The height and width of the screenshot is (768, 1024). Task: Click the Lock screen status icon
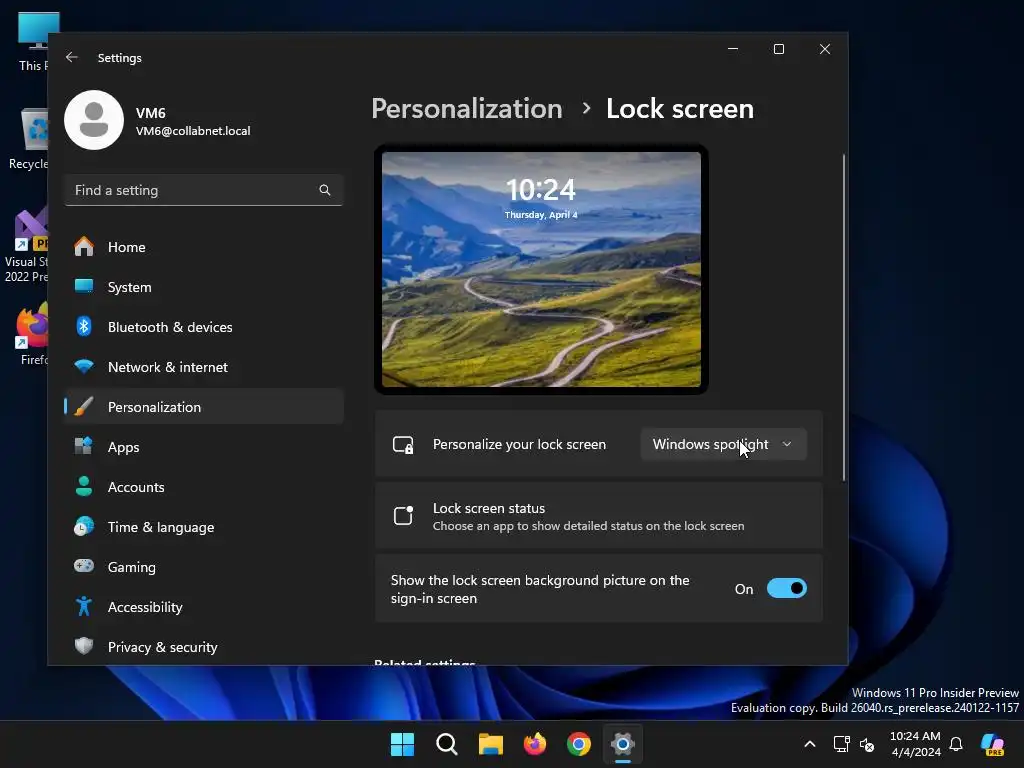403,515
